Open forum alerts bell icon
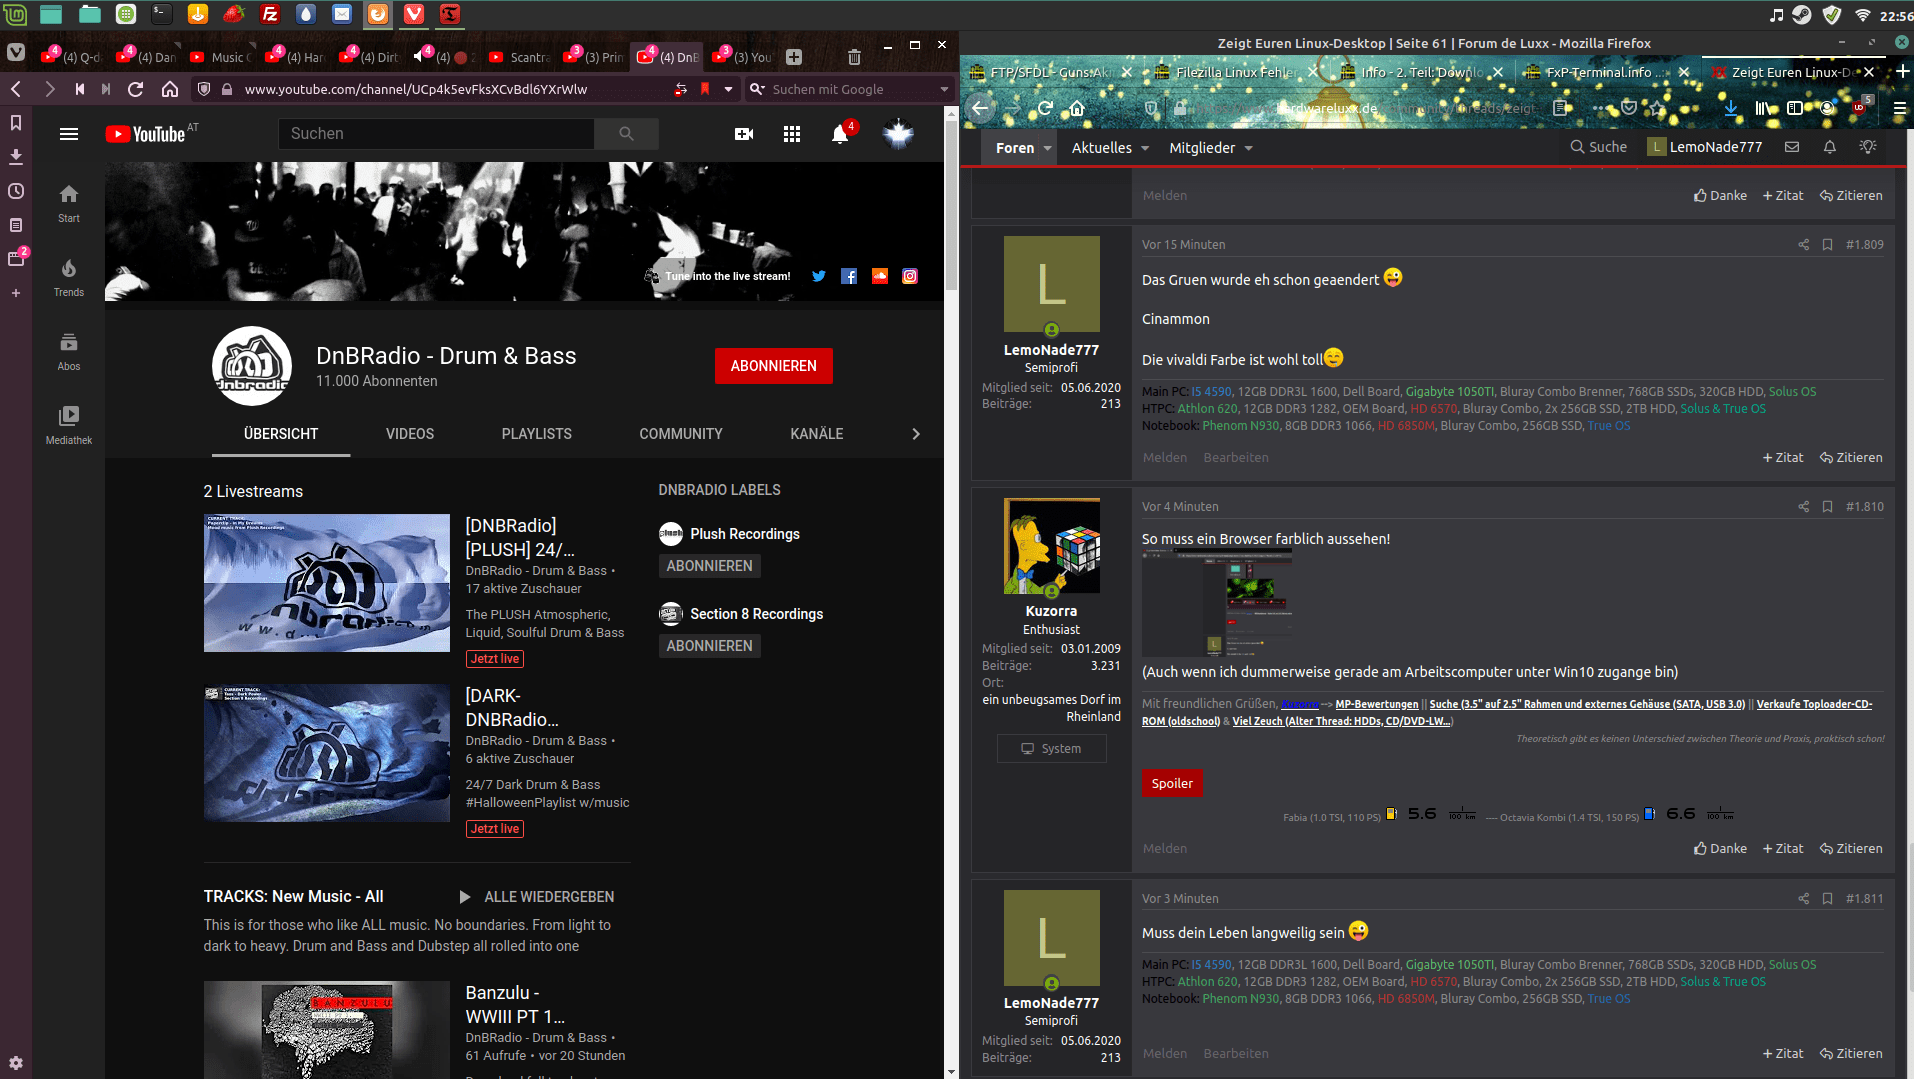Viewport: 1914px width, 1079px height. pyautogui.click(x=1830, y=147)
